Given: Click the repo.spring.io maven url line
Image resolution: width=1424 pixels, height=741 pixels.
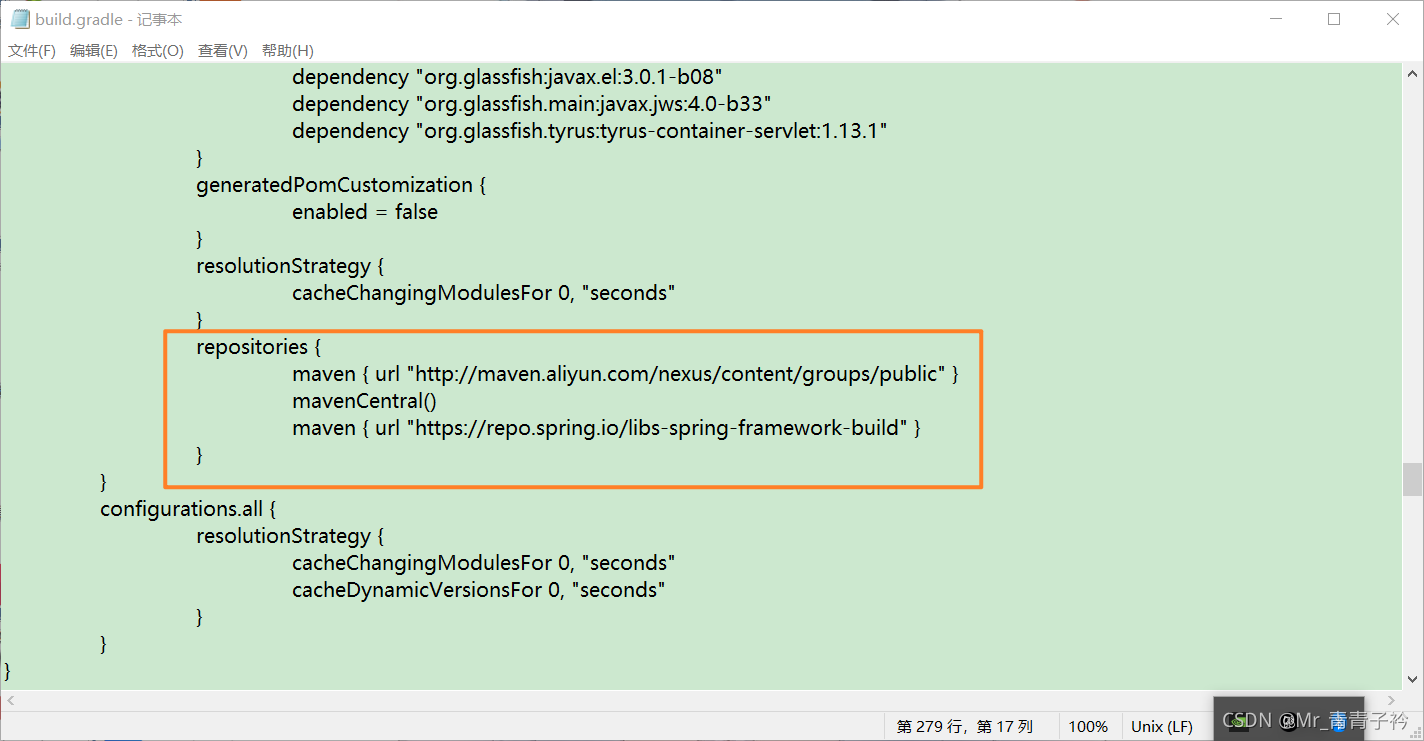Looking at the screenshot, I should pyautogui.click(x=606, y=428).
